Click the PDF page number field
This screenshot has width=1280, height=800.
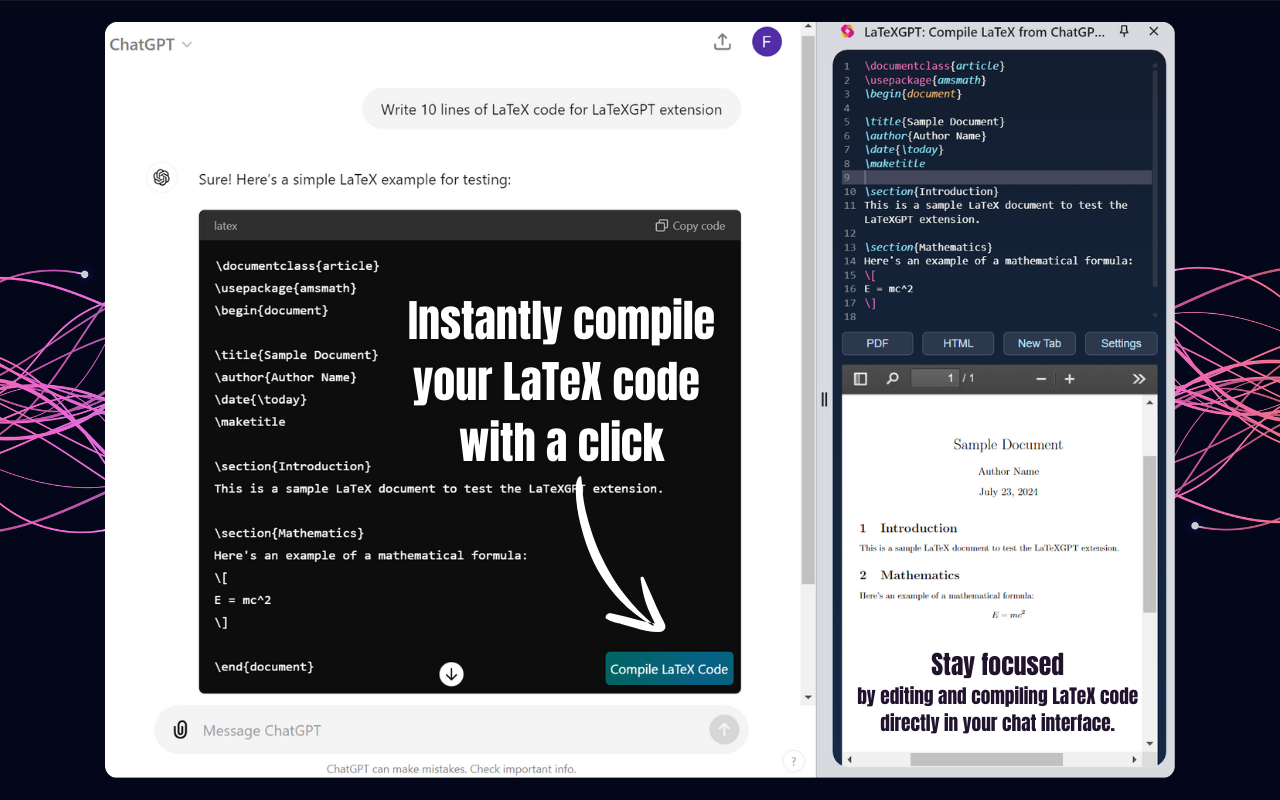[935, 378]
